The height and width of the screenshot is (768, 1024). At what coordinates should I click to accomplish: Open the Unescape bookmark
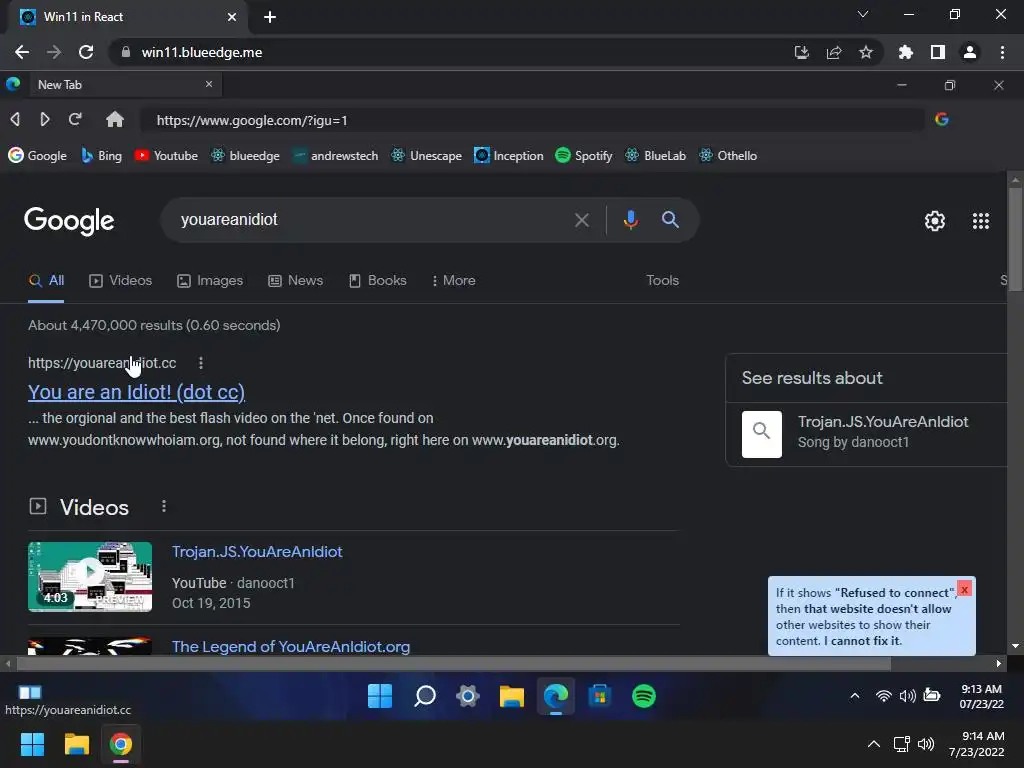426,155
